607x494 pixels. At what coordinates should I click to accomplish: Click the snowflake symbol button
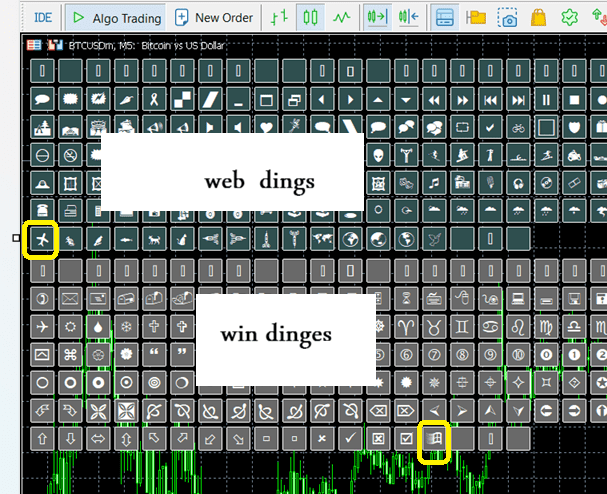(x=126, y=327)
